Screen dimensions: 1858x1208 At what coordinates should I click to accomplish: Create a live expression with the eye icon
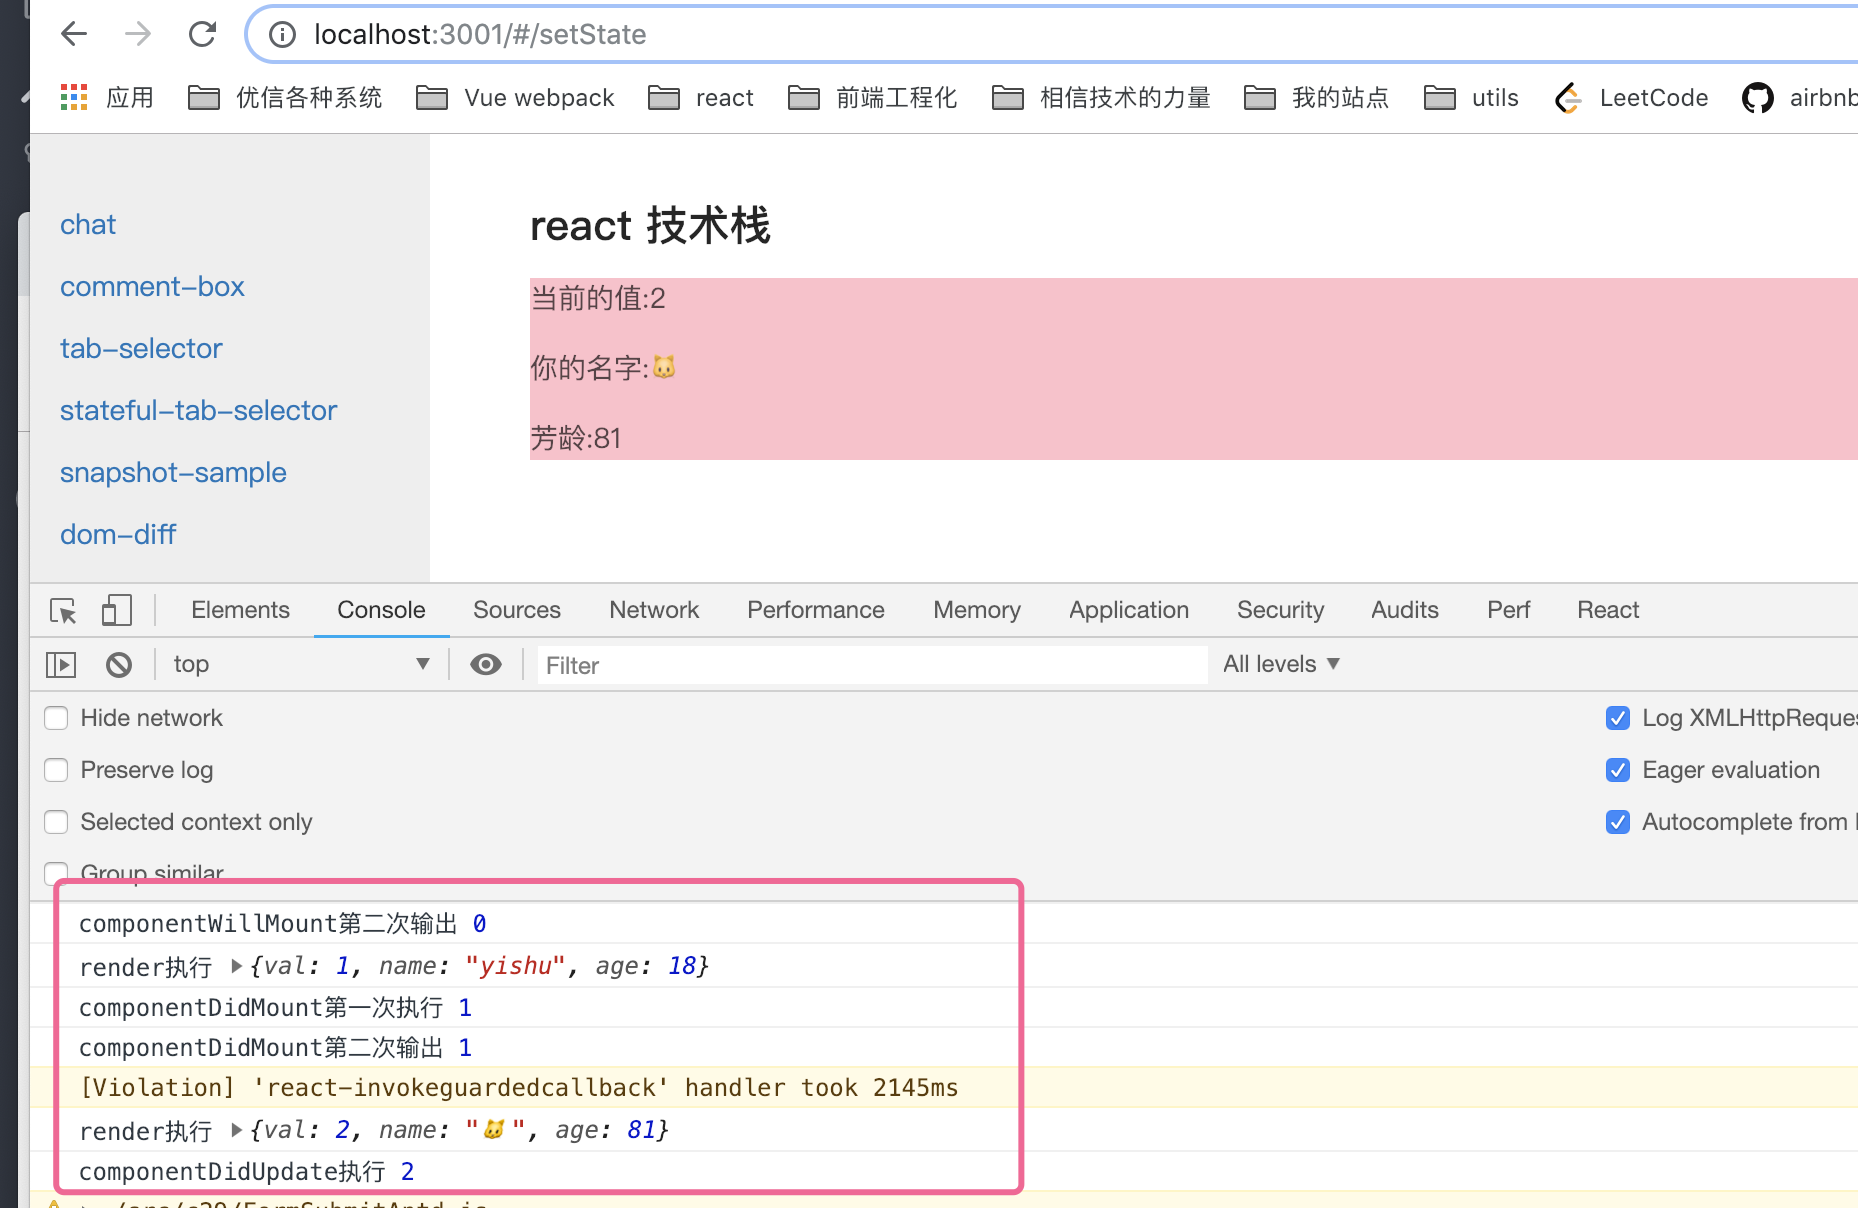(x=486, y=664)
